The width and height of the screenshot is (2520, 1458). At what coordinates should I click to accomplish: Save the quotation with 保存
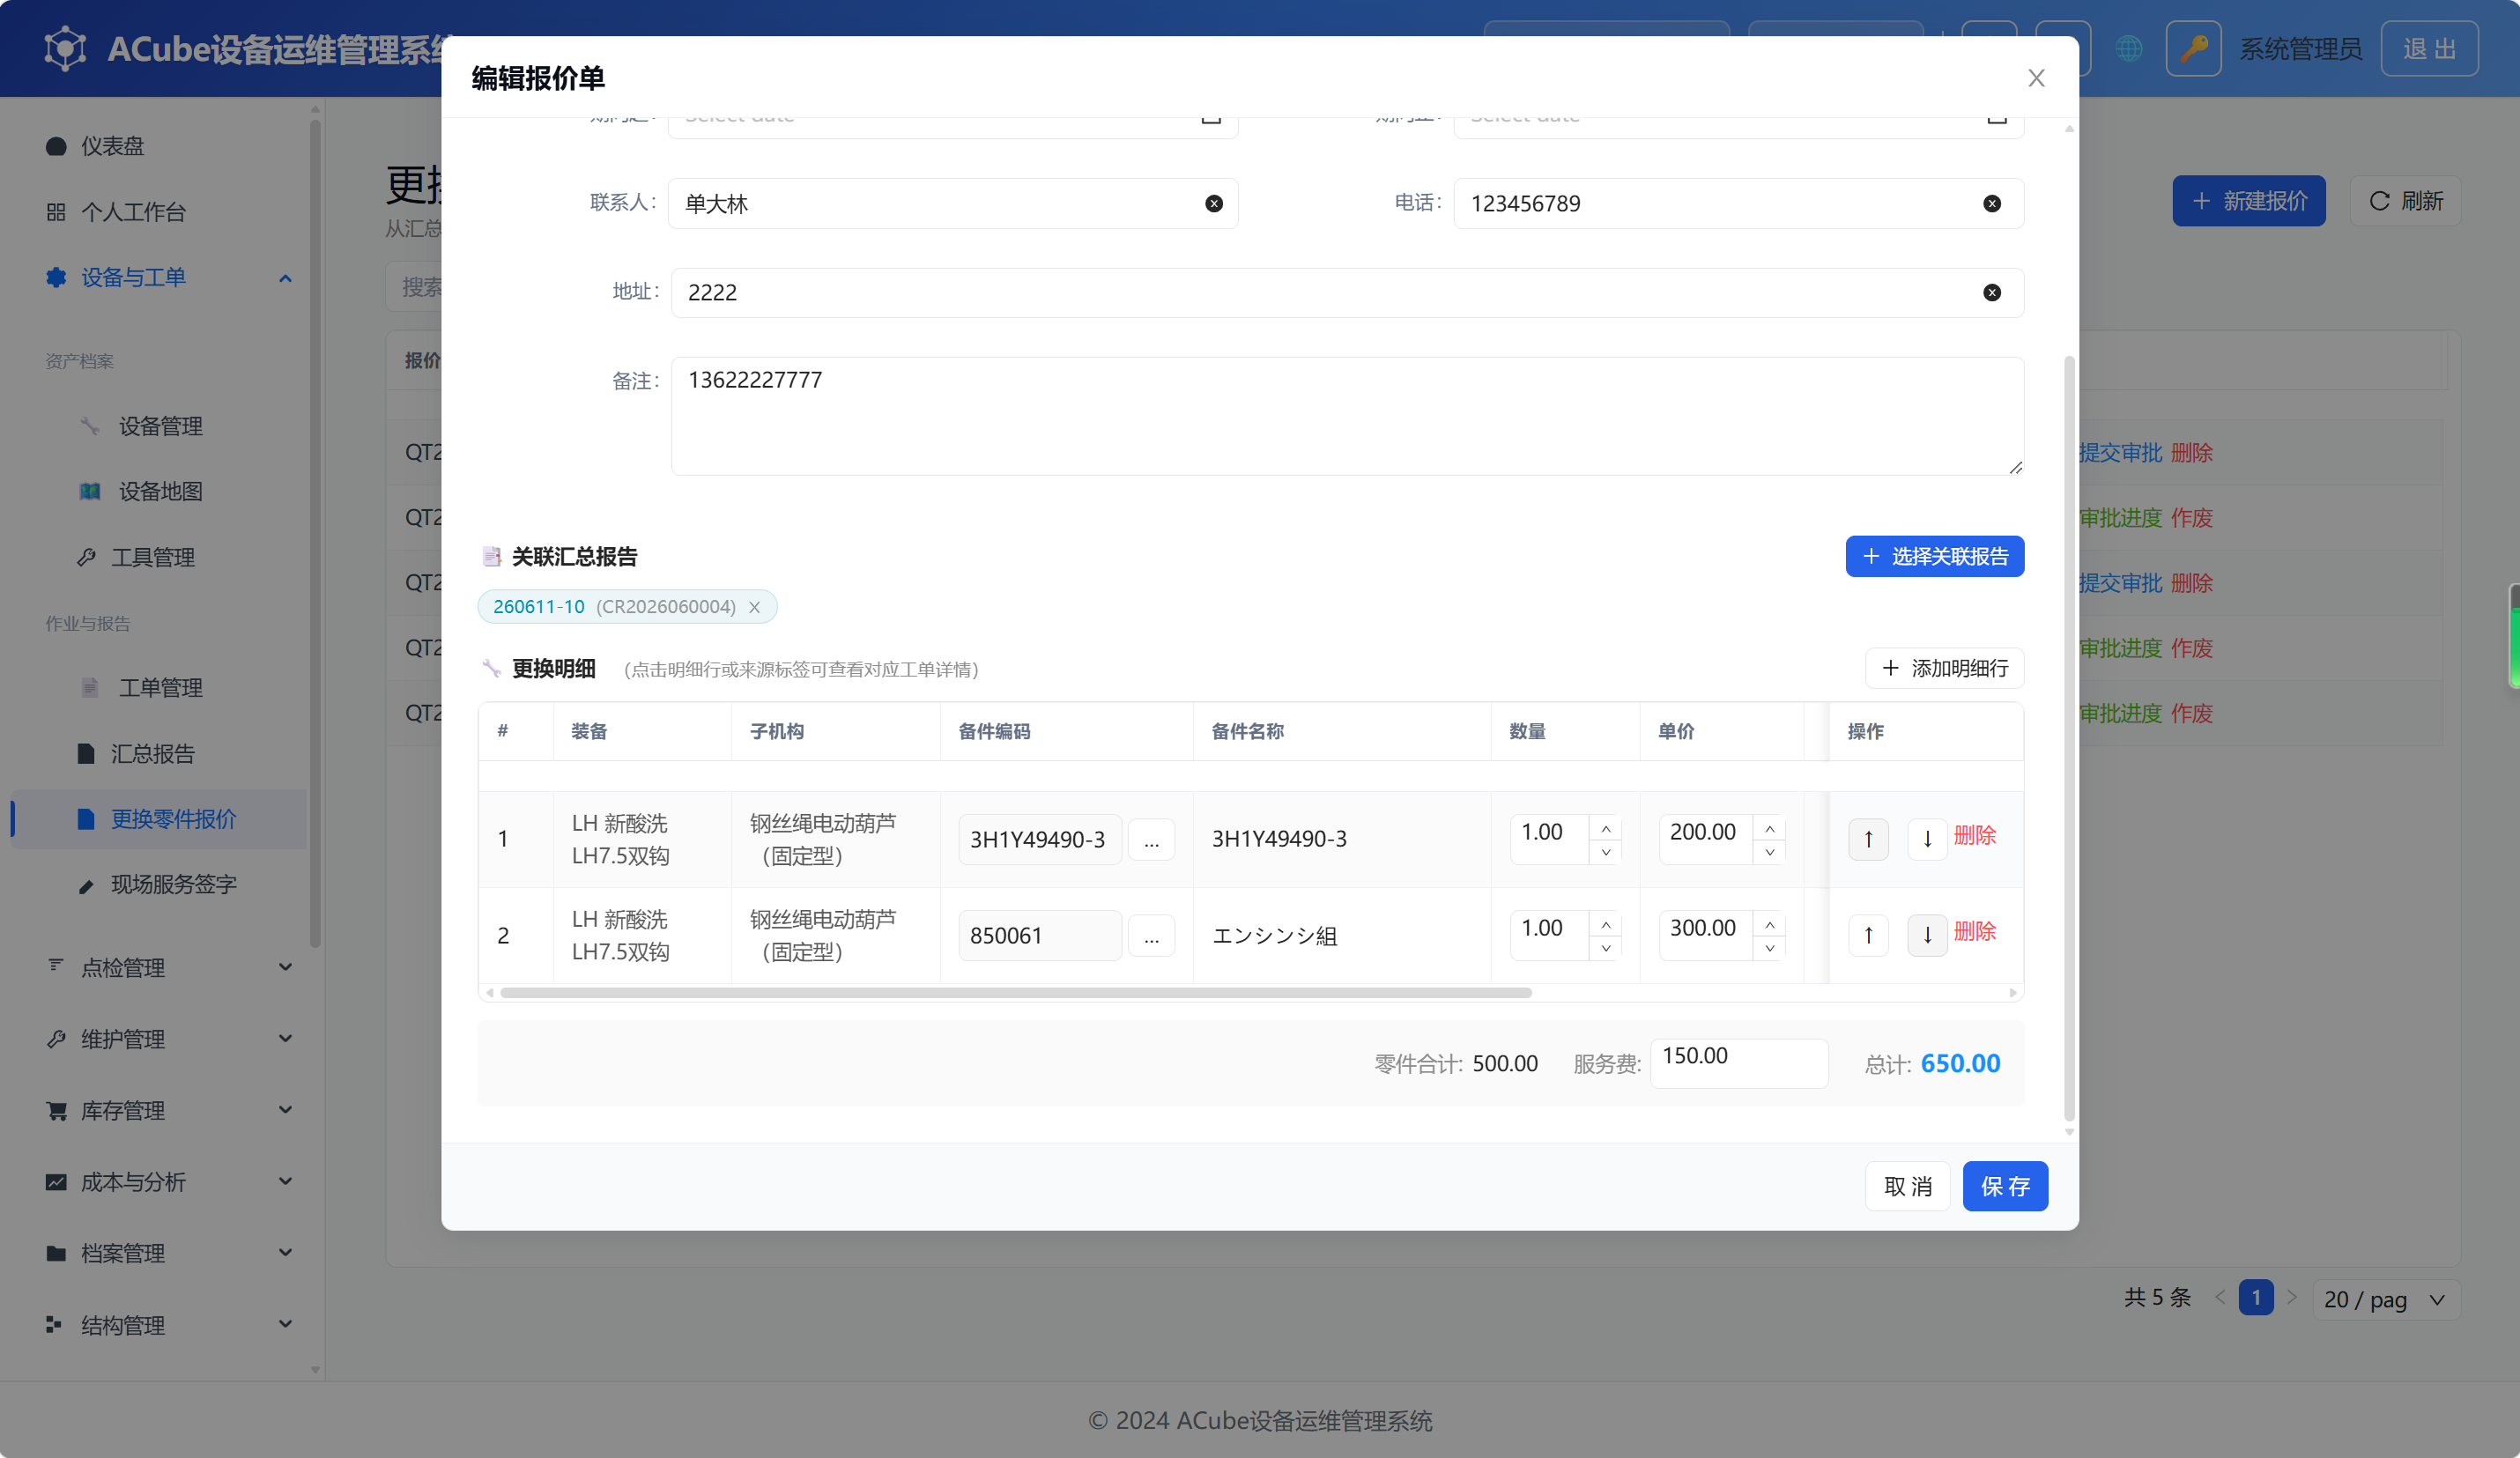pyautogui.click(x=2004, y=1186)
